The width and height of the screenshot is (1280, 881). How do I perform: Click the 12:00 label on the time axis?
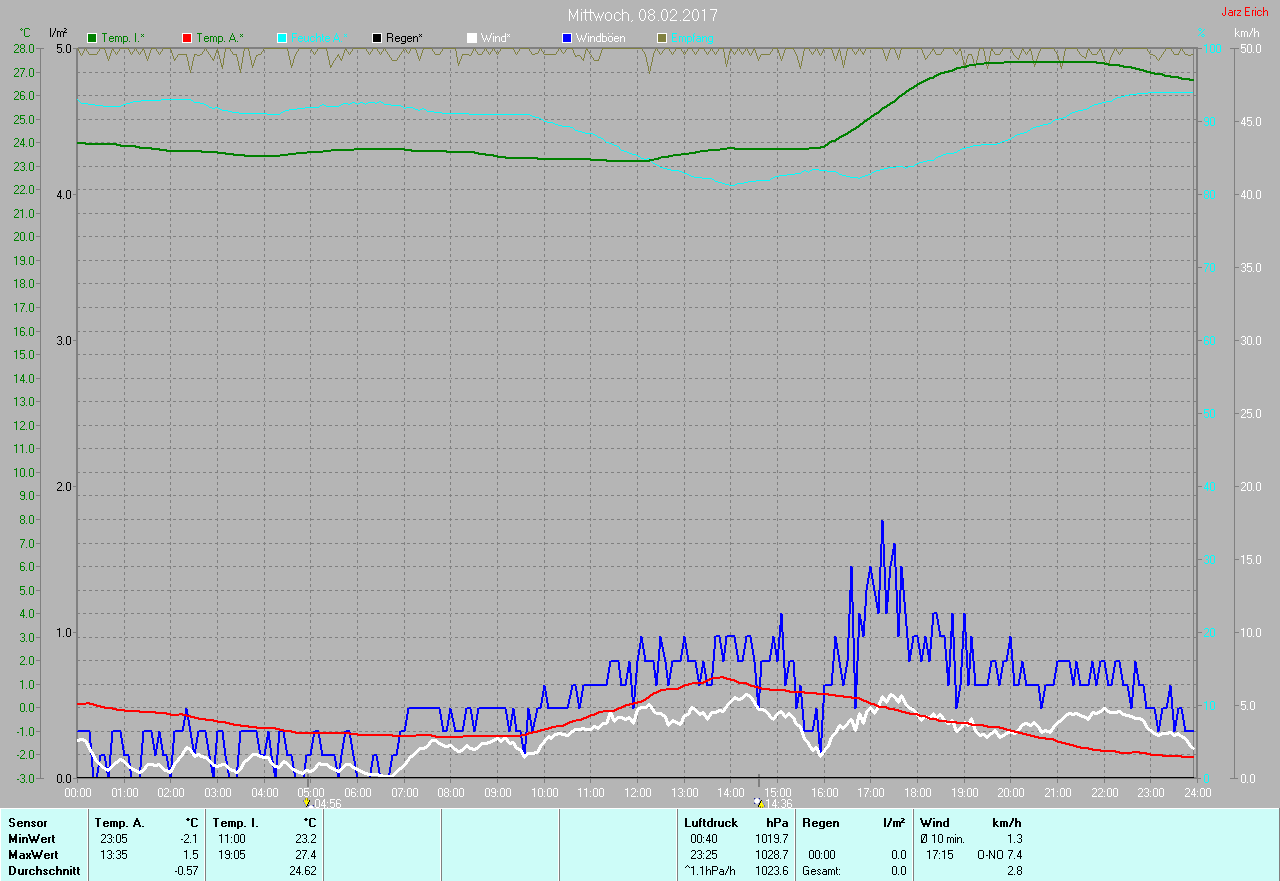pos(637,793)
